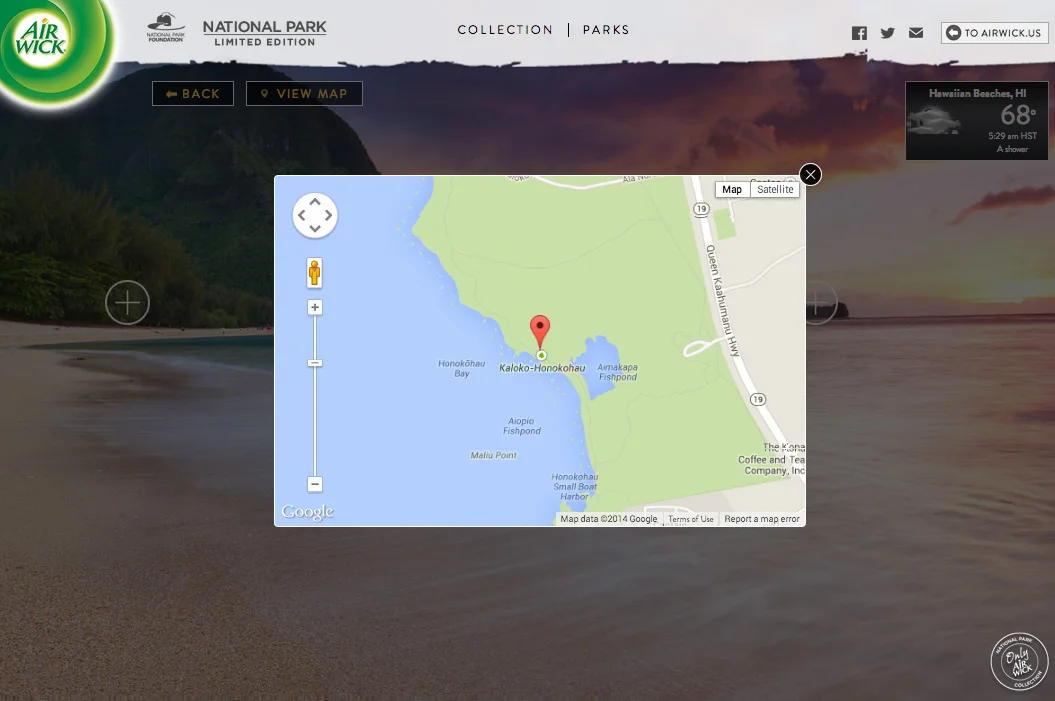Viewport: 1055px width, 701px height.
Task: Click the Kaloko-Honokohau park marker icon
Action: pos(541,355)
